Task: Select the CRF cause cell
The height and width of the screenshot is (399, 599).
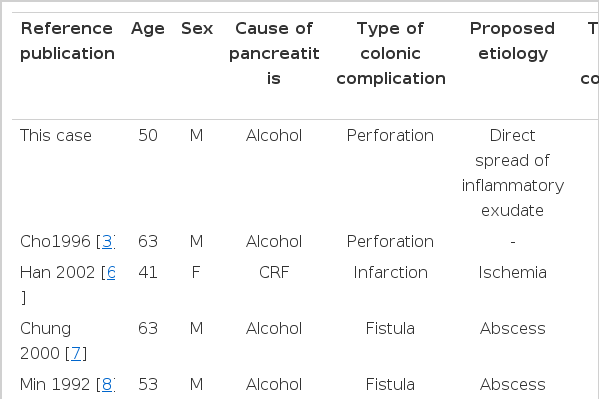Action: click(x=274, y=272)
